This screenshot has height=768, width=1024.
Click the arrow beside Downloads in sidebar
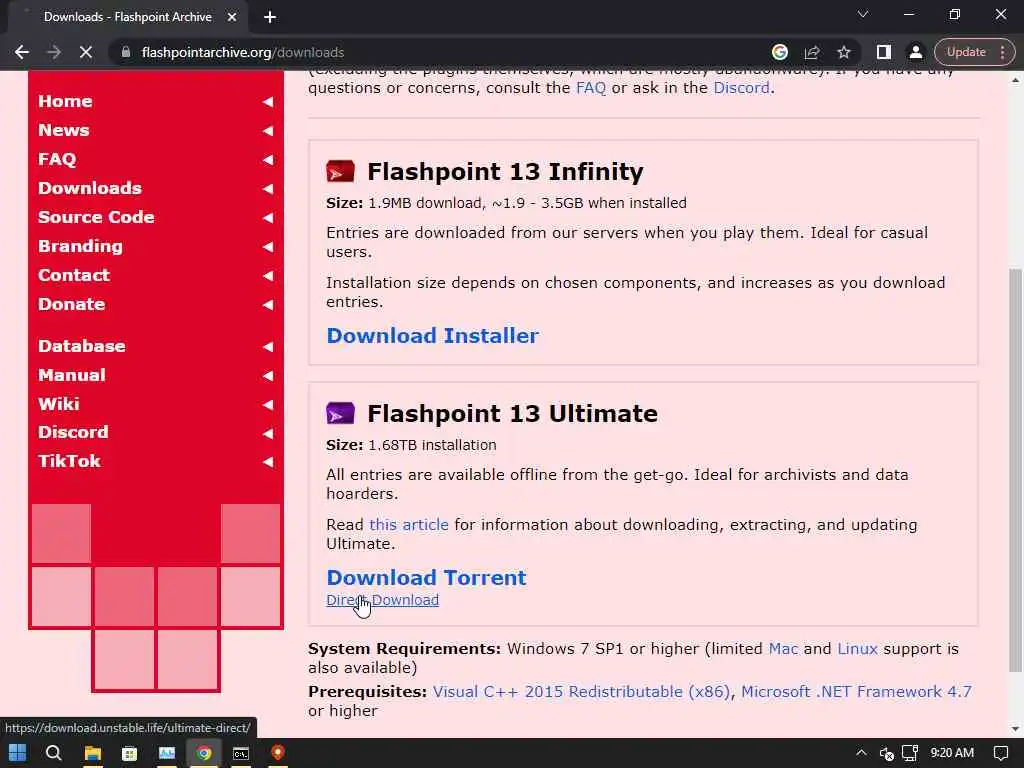[x=268, y=189]
